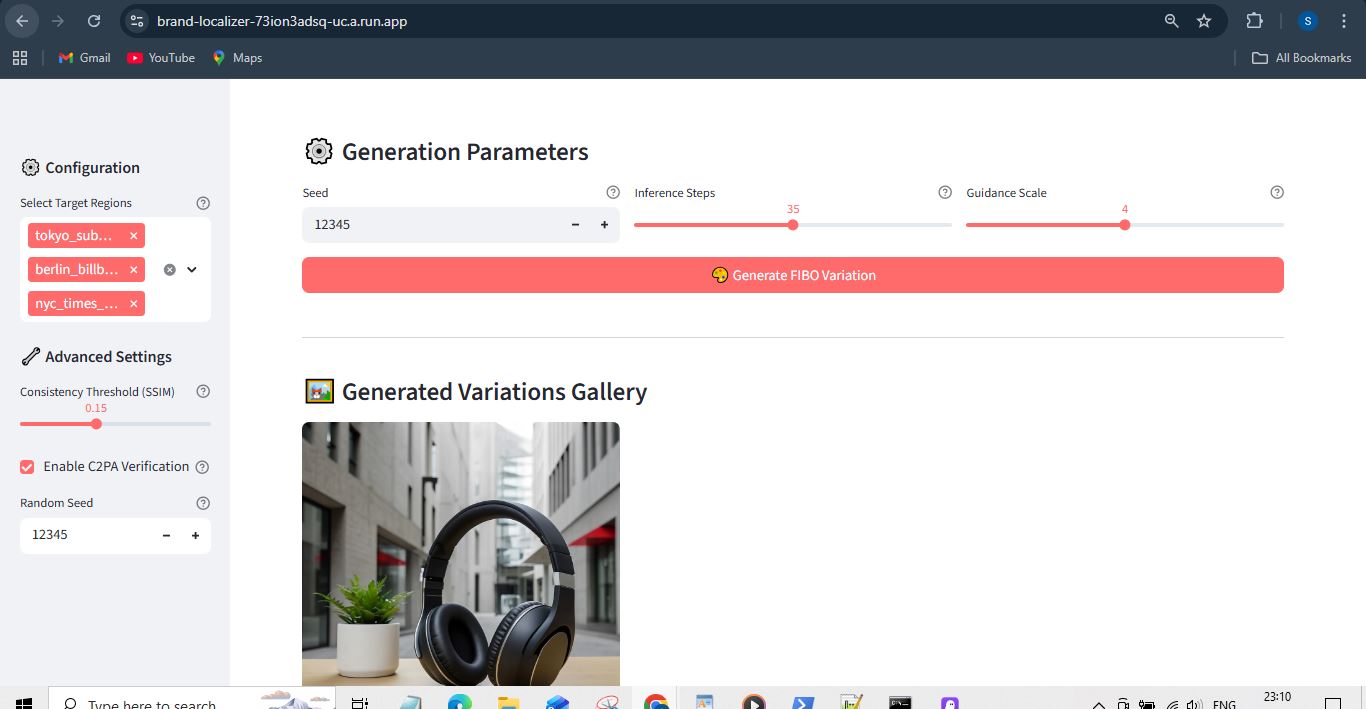1366x709 pixels.
Task: Show help for Inference Steps
Action: coord(945,192)
